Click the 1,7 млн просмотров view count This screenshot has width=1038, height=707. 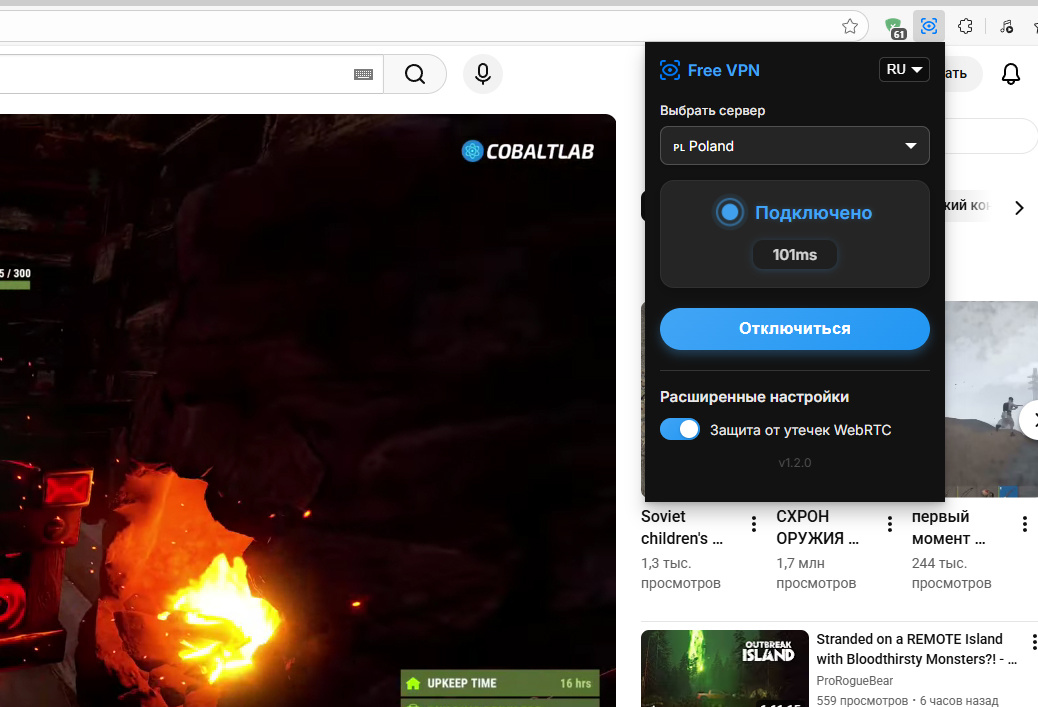(x=816, y=573)
